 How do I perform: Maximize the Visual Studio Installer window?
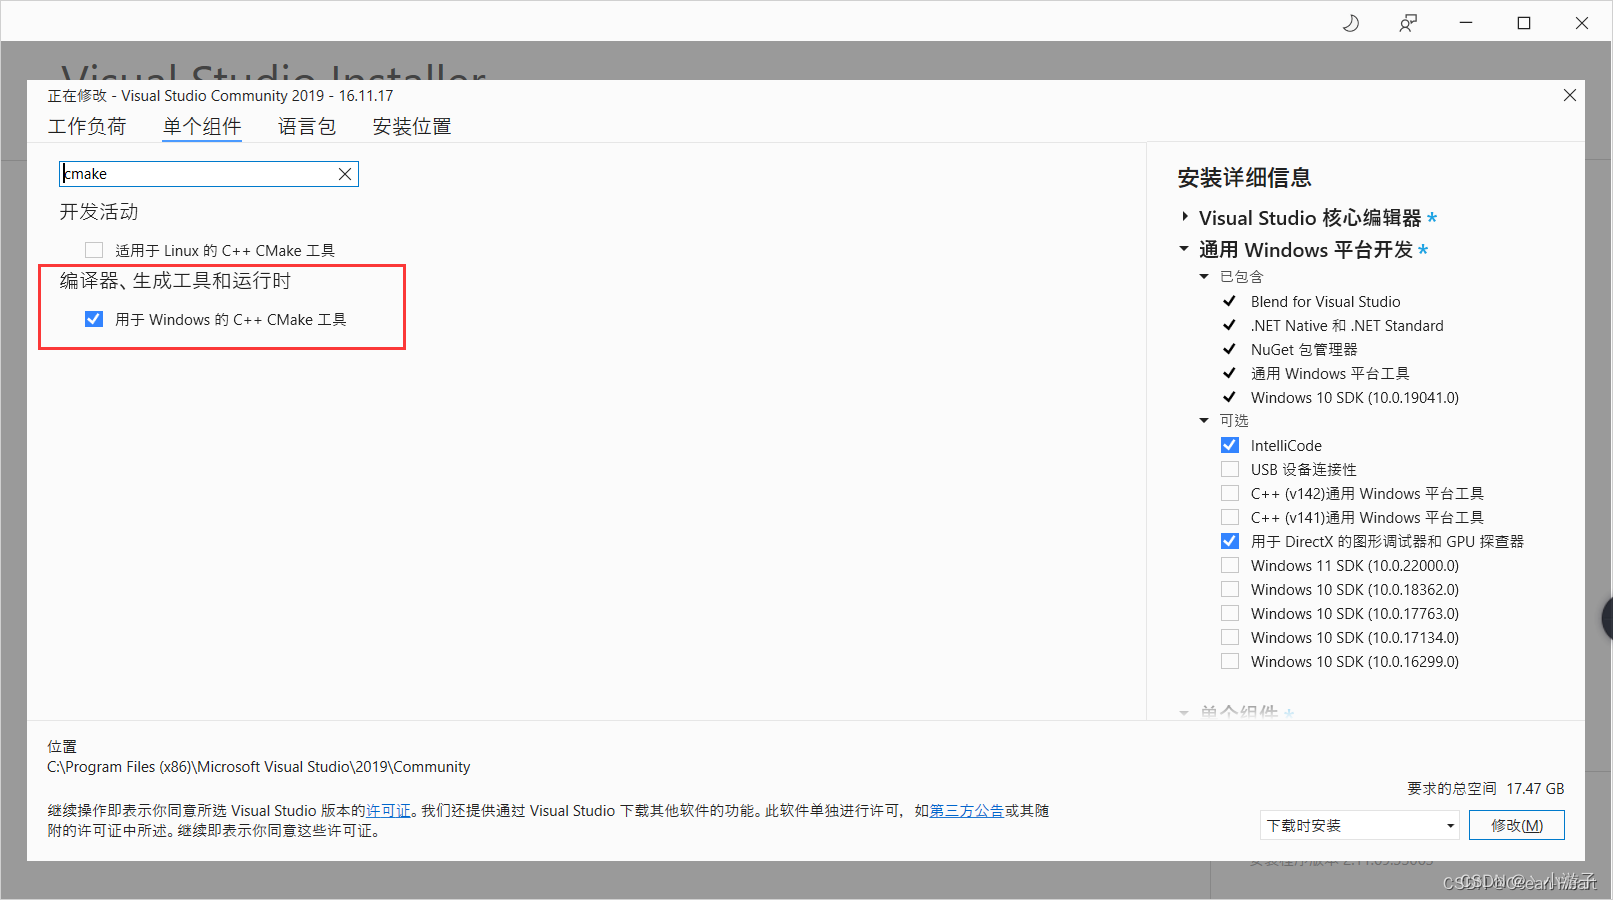(1524, 23)
